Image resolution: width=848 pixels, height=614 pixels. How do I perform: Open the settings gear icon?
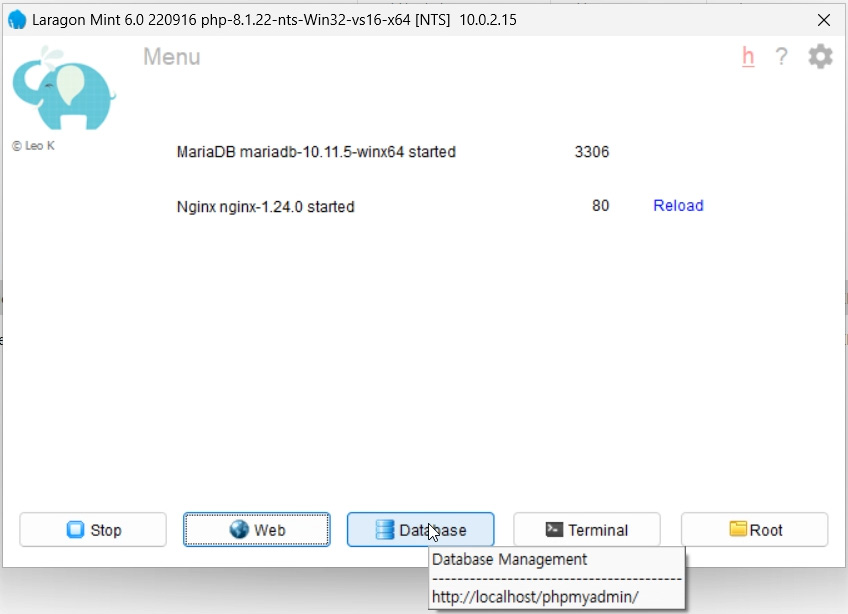(x=820, y=56)
